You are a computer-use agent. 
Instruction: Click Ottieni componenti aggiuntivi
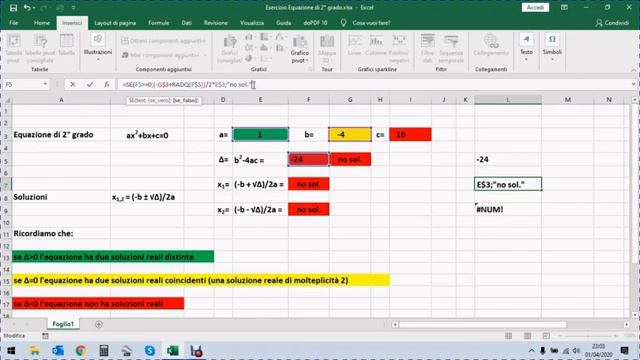(x=163, y=41)
